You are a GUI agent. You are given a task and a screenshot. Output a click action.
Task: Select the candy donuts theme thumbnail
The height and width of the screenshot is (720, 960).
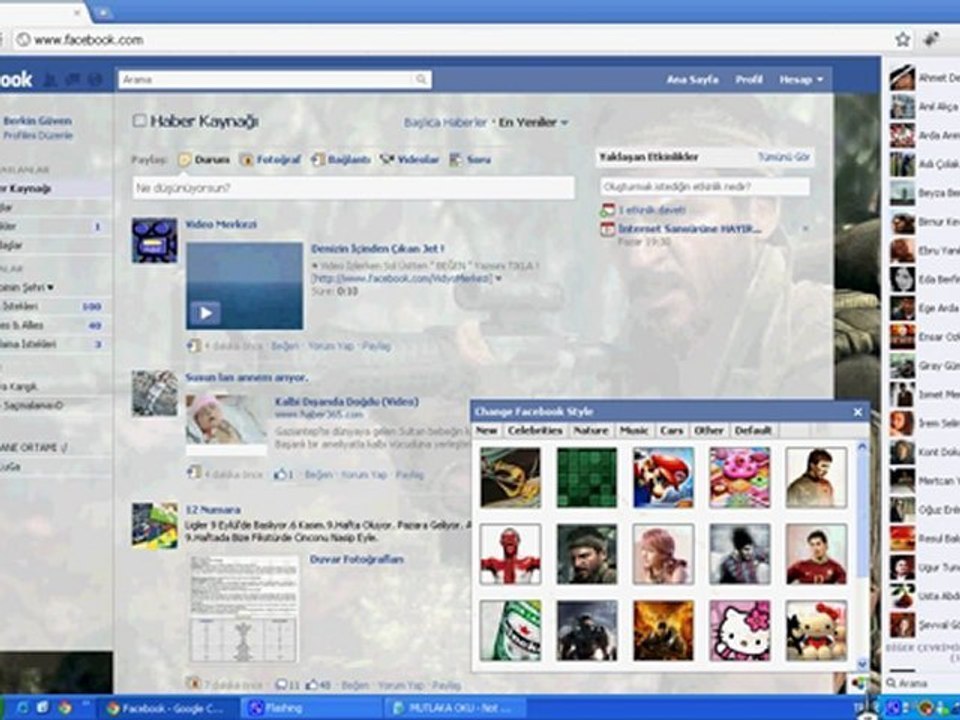pos(740,478)
